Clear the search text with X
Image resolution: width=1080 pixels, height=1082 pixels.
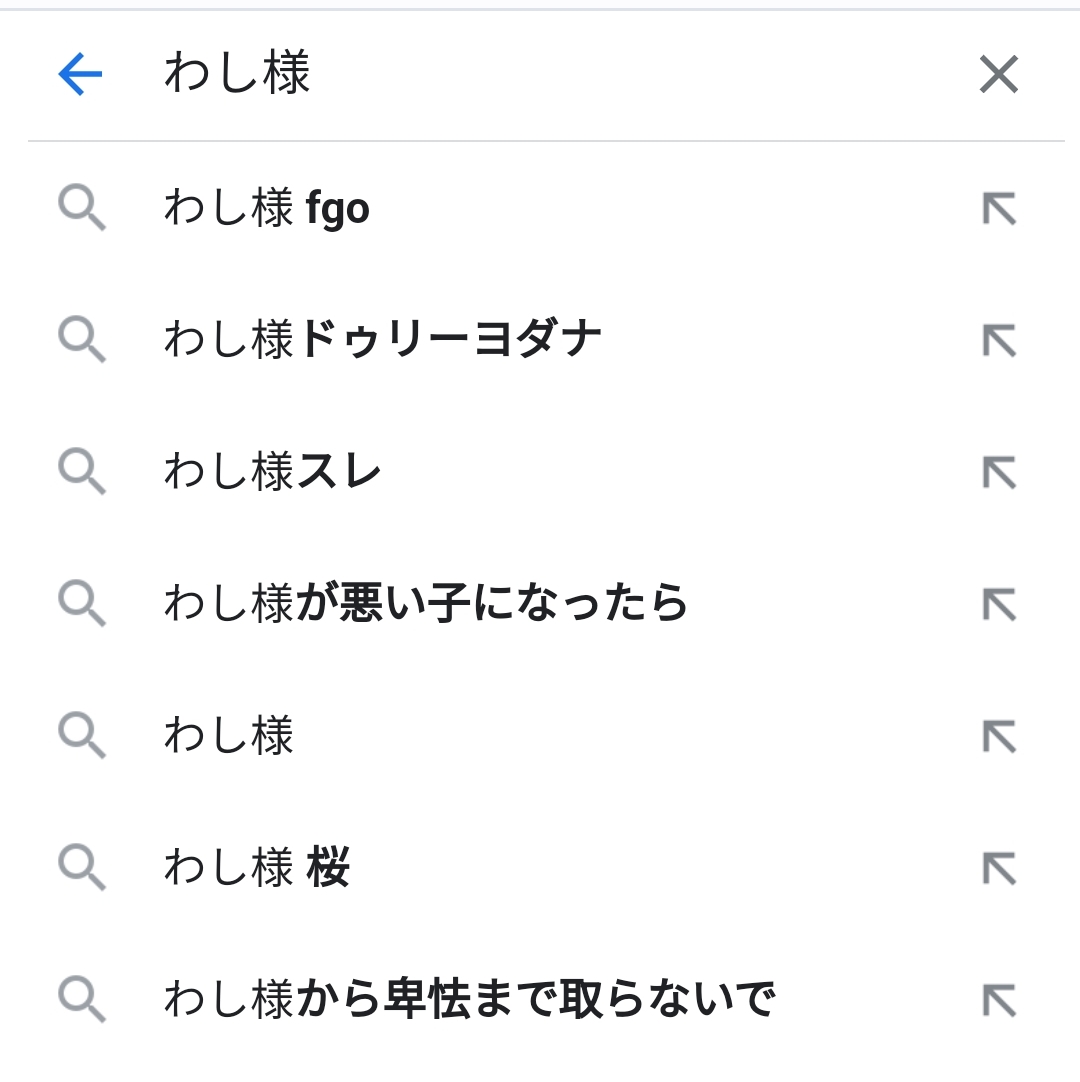point(998,74)
